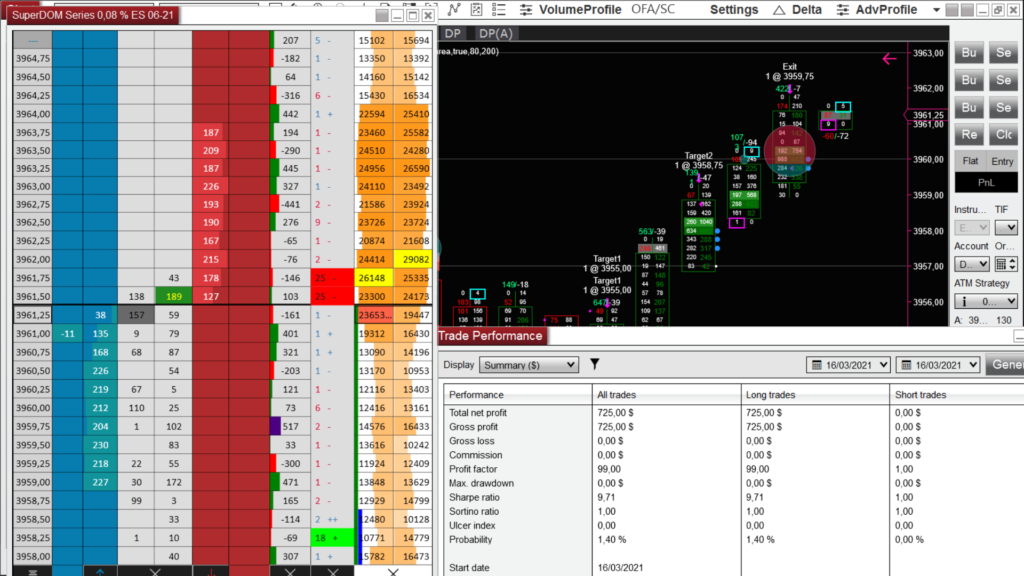
Task: Click the Rev (reverse) button
Action: (x=969, y=135)
